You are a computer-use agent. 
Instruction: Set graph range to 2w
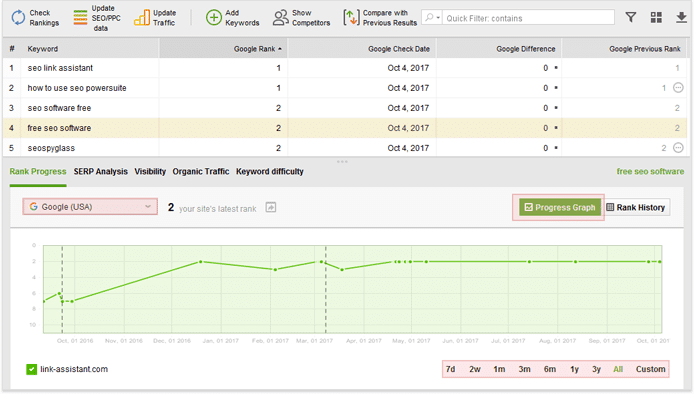[x=475, y=369]
